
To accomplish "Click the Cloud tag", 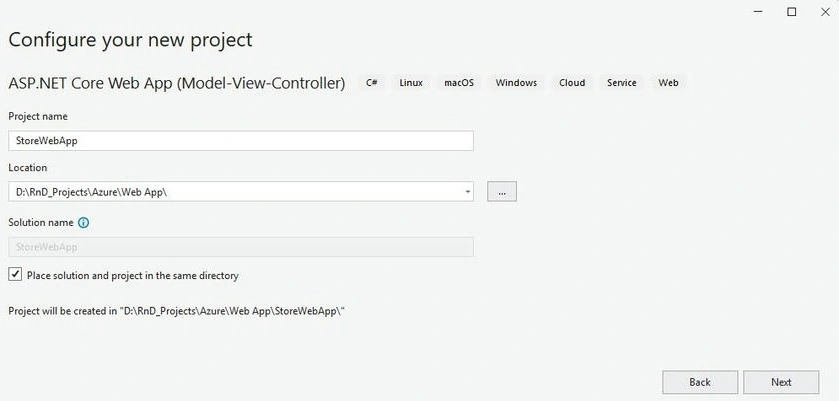I will click(572, 83).
